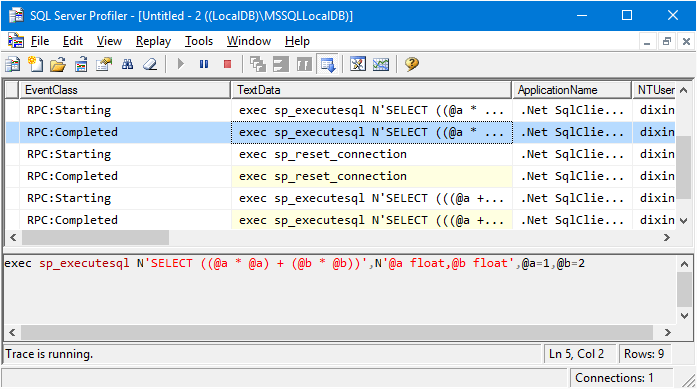Open the File menu

40,41
